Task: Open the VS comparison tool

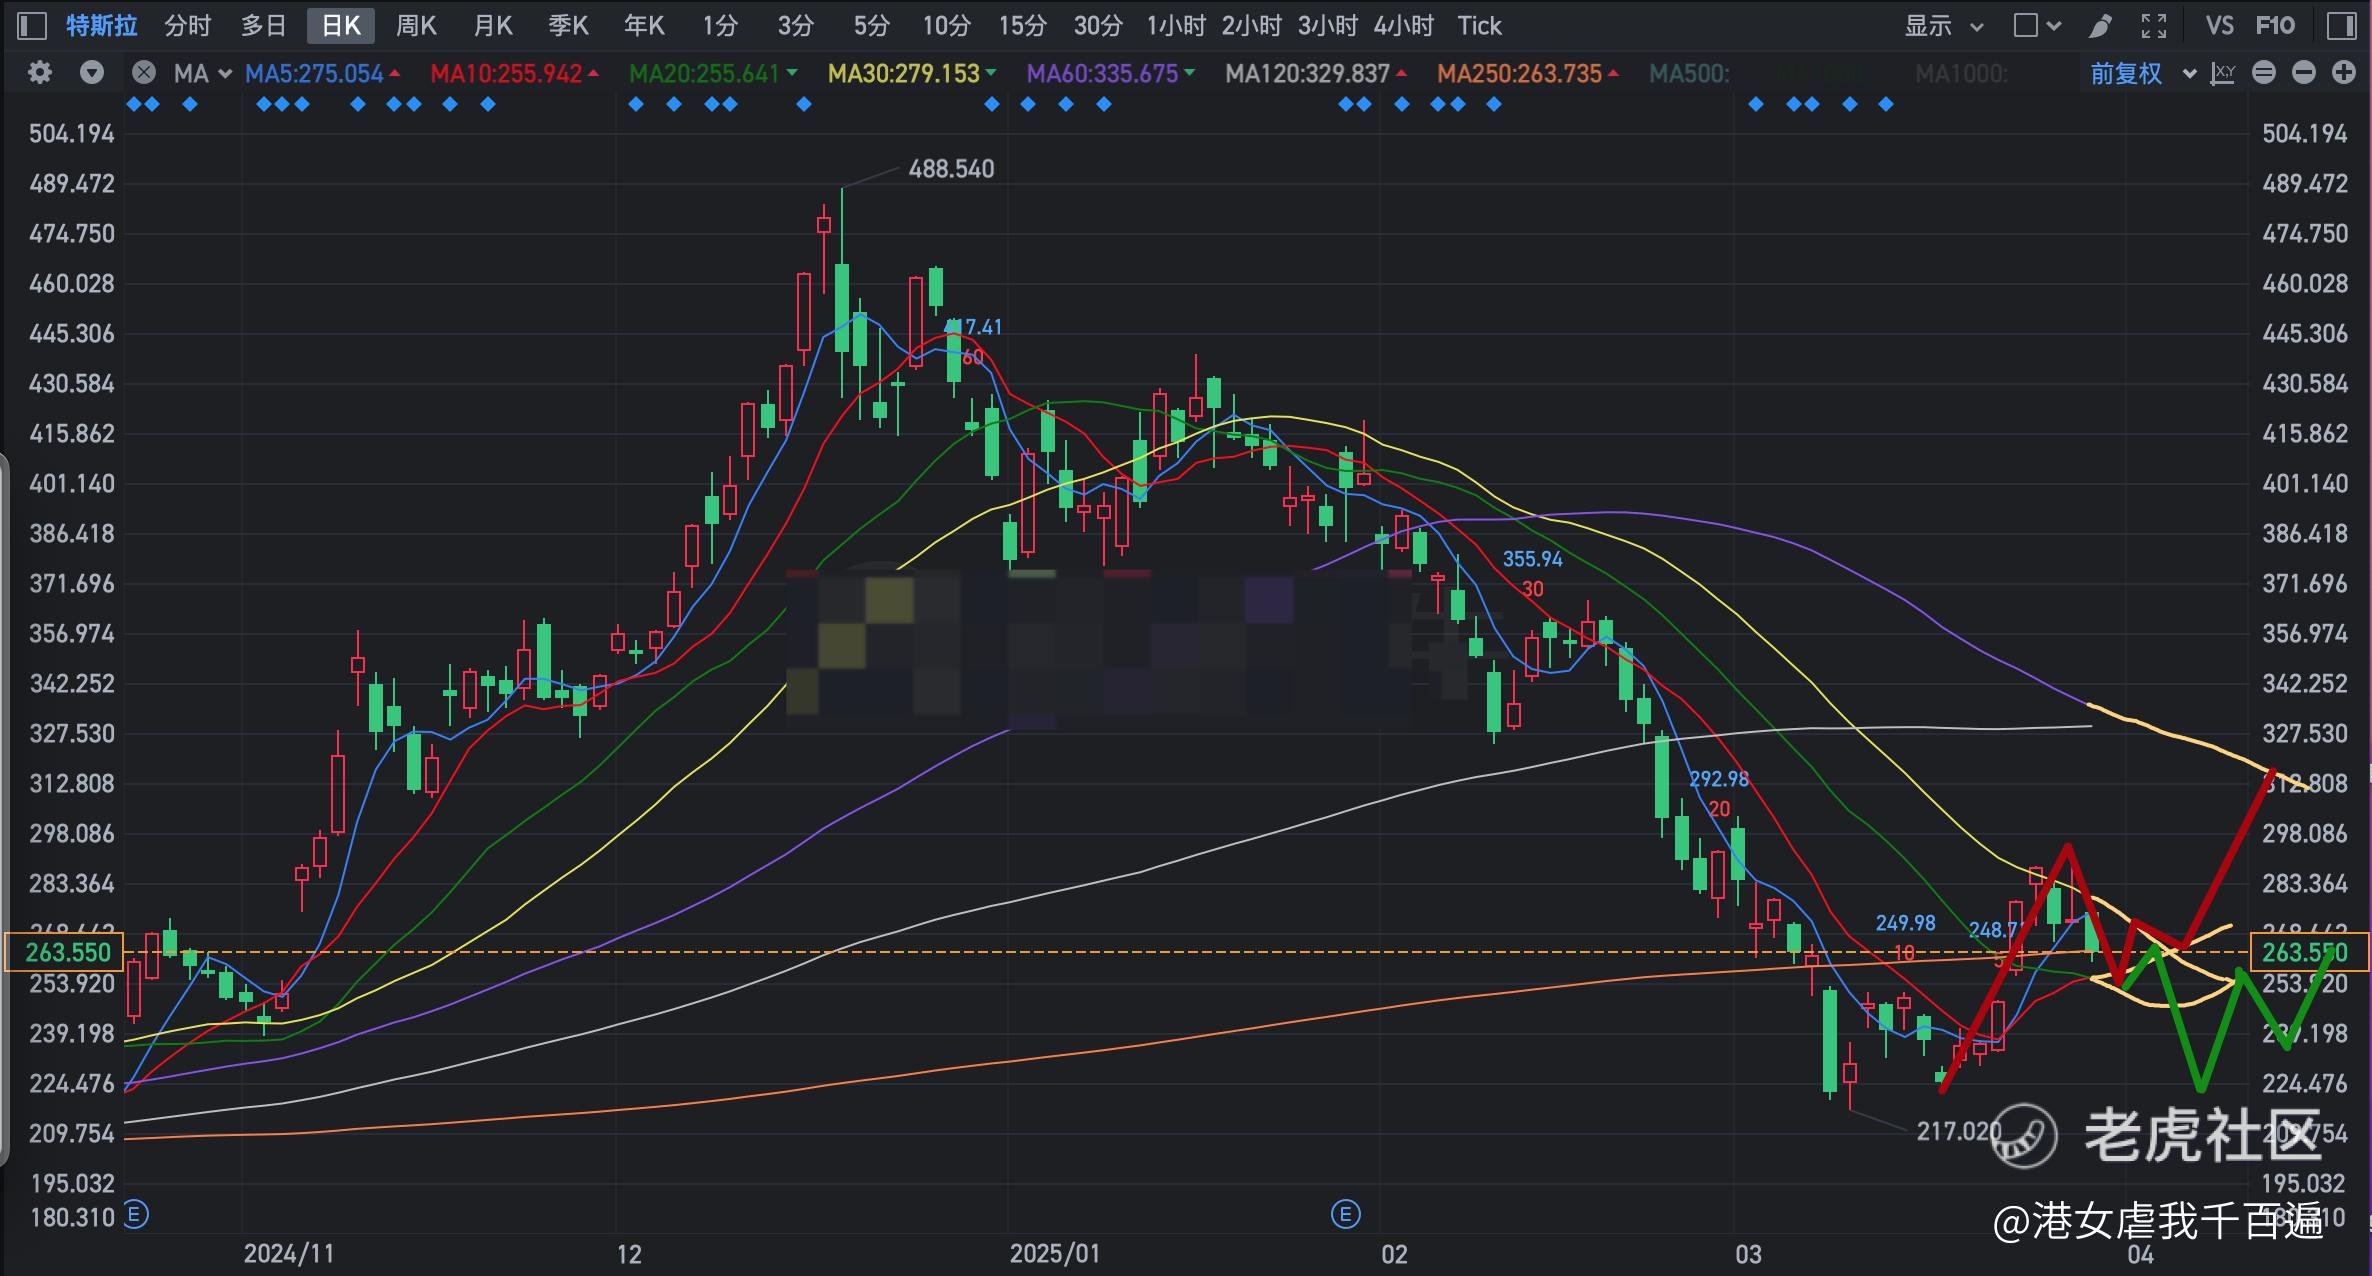Action: (2220, 25)
